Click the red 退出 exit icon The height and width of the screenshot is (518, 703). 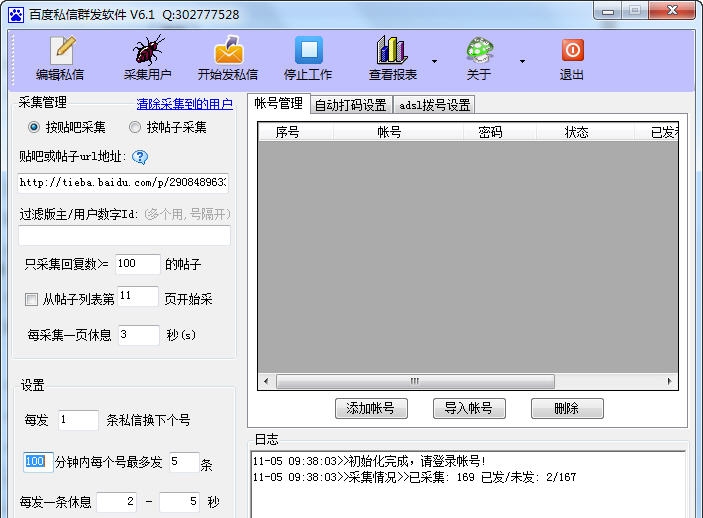[x=572, y=50]
